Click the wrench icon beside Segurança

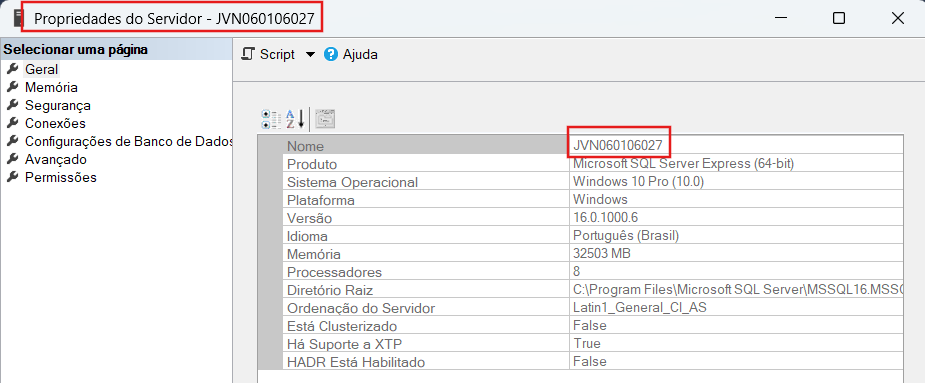pyautogui.click(x=12, y=105)
